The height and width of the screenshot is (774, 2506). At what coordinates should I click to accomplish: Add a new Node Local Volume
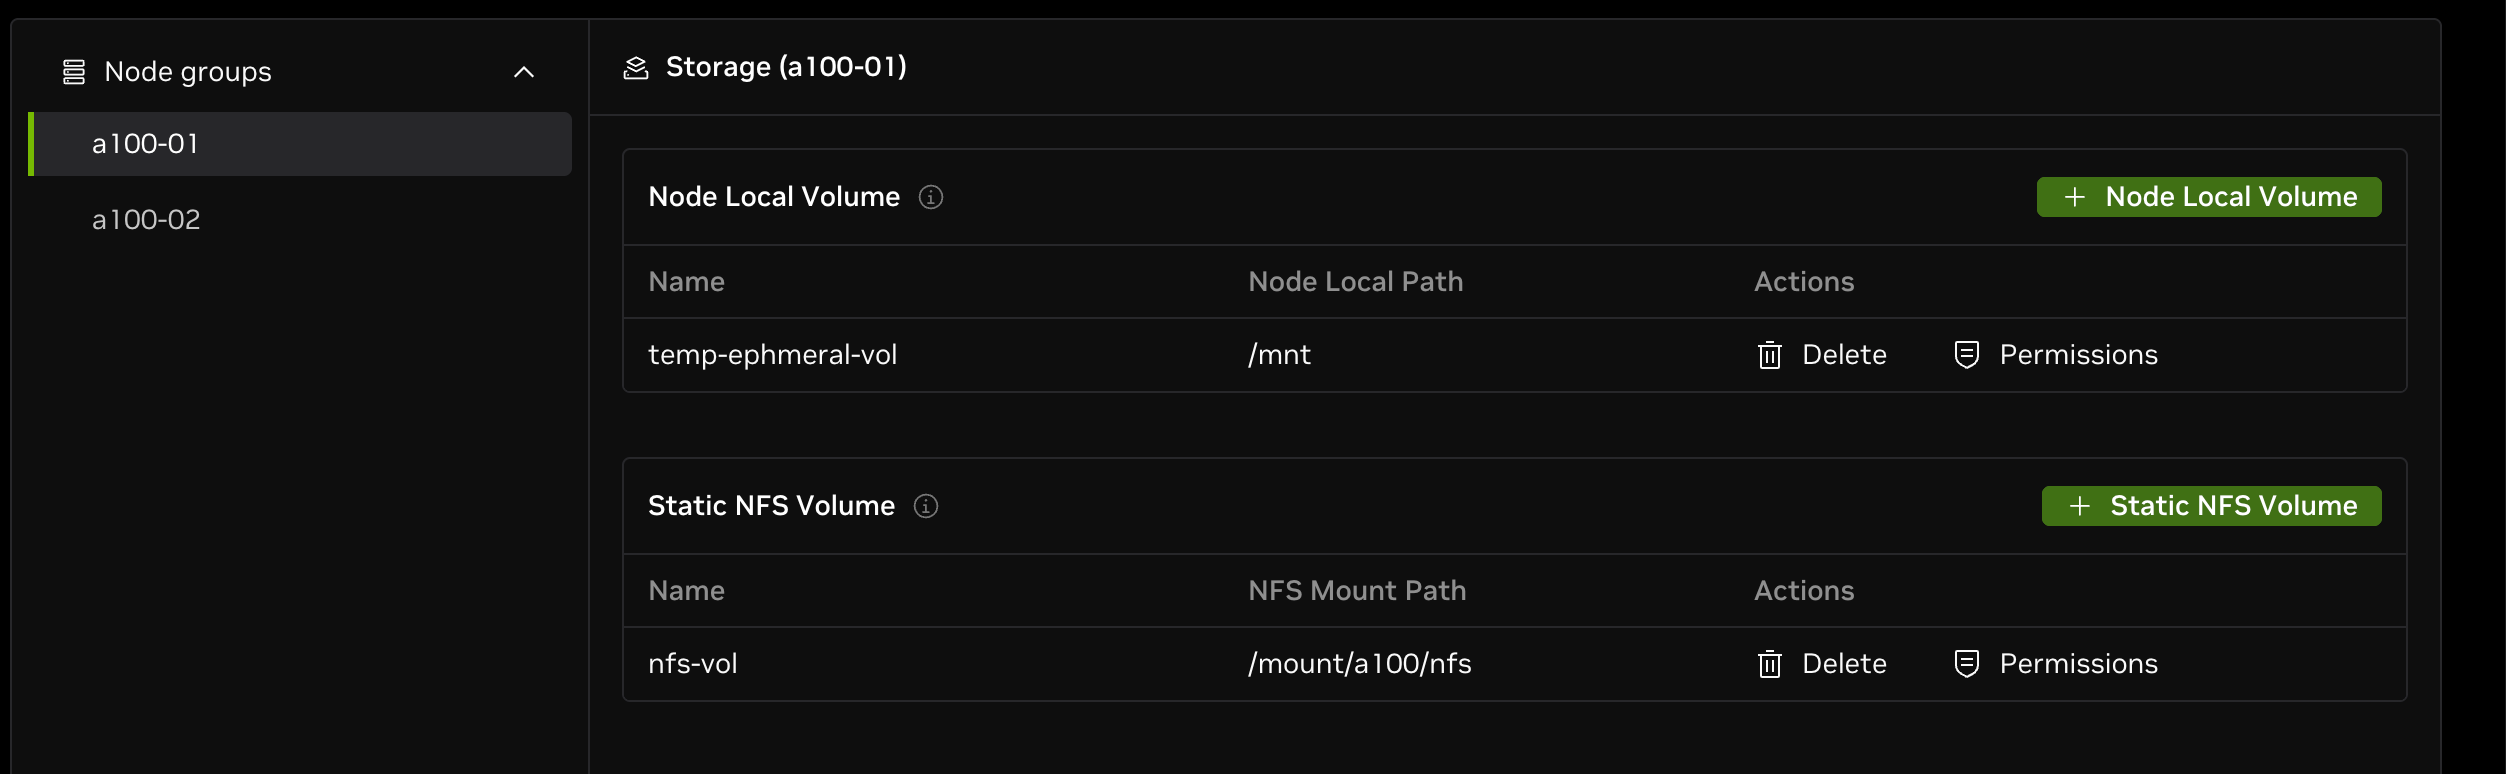click(x=2208, y=197)
